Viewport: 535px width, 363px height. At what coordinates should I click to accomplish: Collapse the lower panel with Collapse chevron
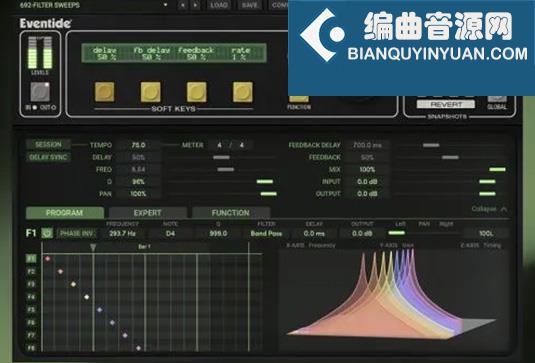pyautogui.click(x=489, y=208)
